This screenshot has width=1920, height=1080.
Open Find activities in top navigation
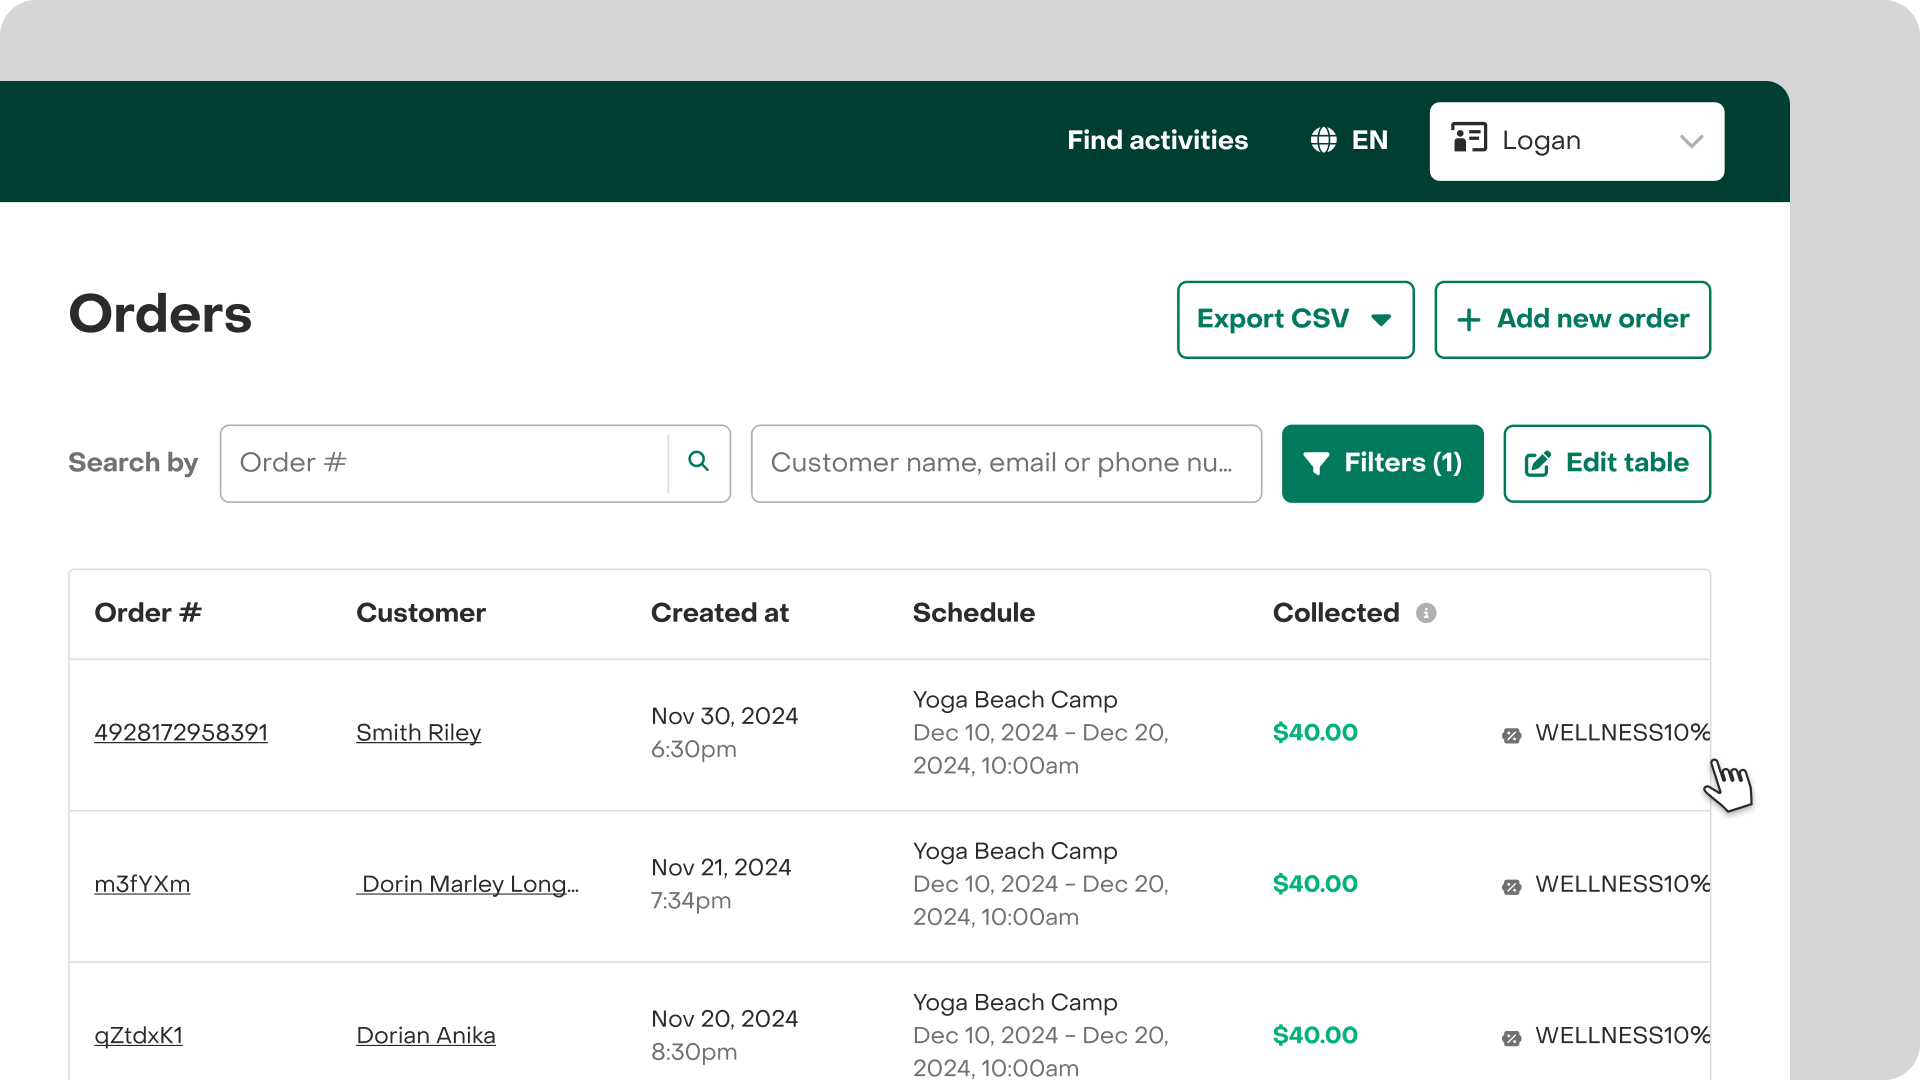pos(1157,140)
